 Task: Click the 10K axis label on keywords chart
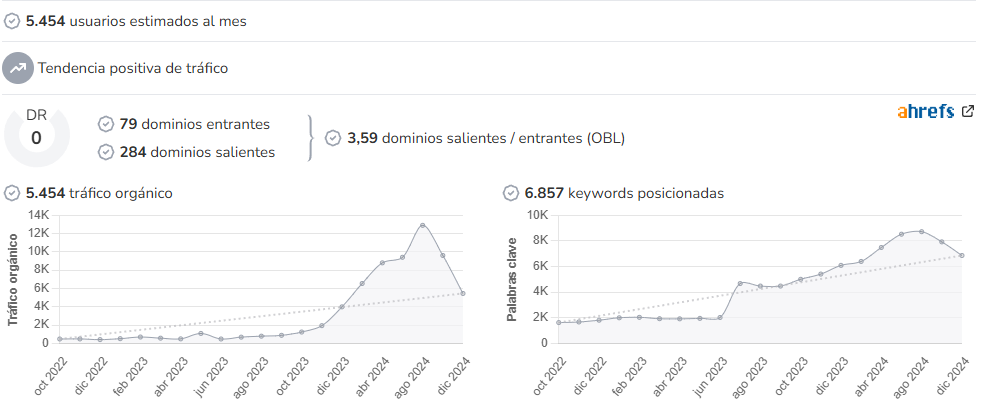click(x=538, y=215)
